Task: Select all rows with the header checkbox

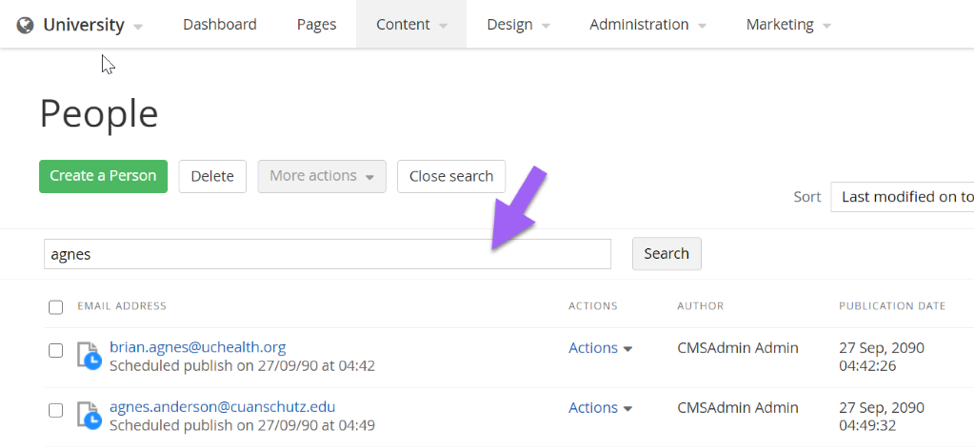Action: [56, 307]
